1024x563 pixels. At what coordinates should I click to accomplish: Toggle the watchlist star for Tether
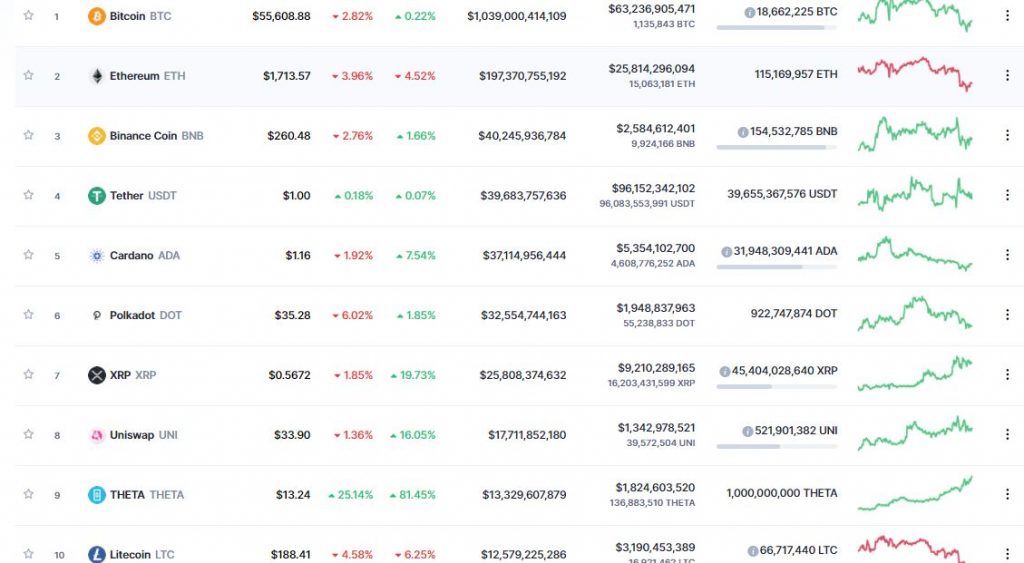pos(28,195)
